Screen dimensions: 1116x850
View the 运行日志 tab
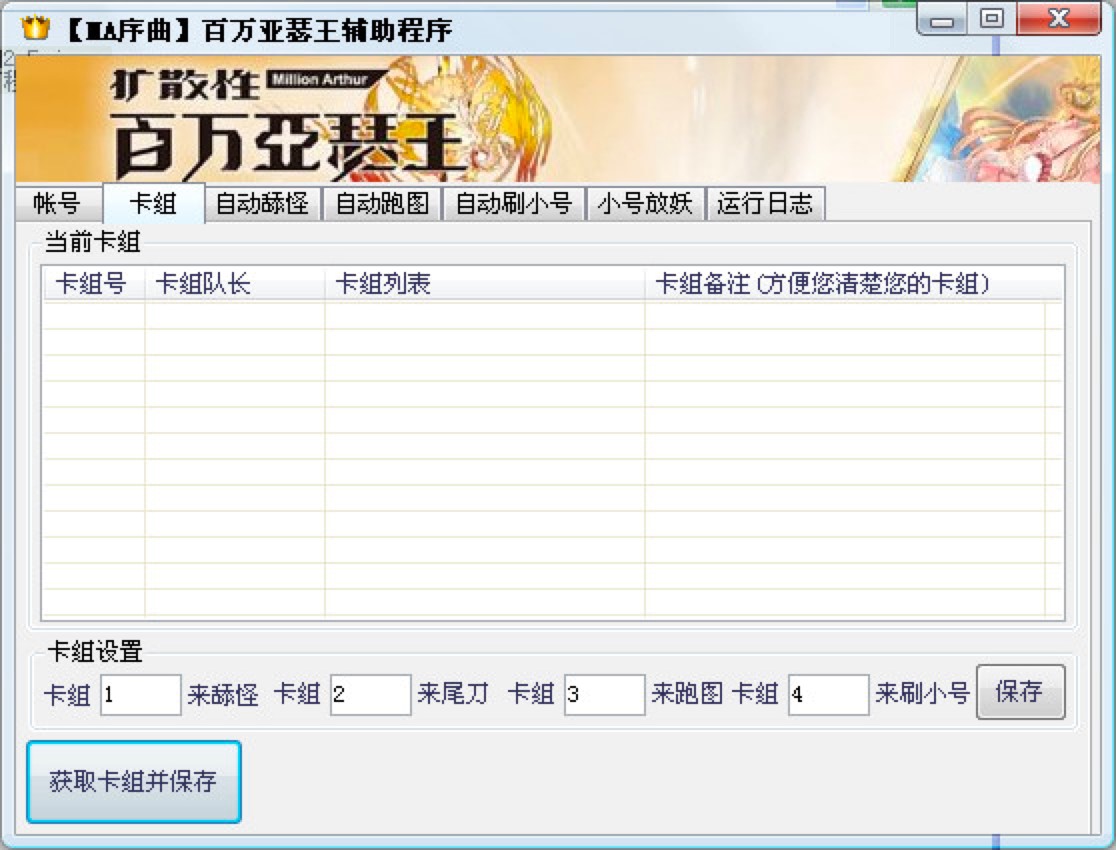point(765,204)
